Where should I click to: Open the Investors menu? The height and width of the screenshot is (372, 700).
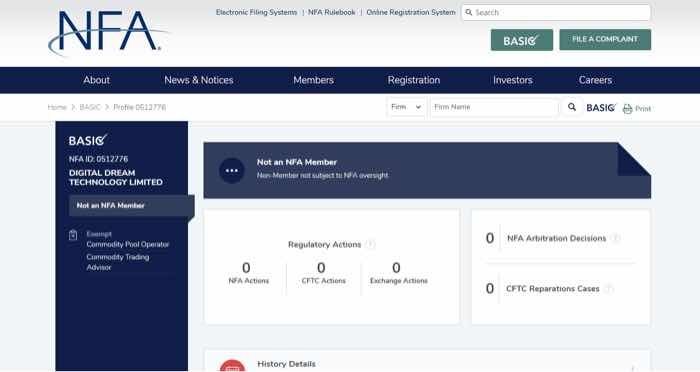(x=512, y=80)
